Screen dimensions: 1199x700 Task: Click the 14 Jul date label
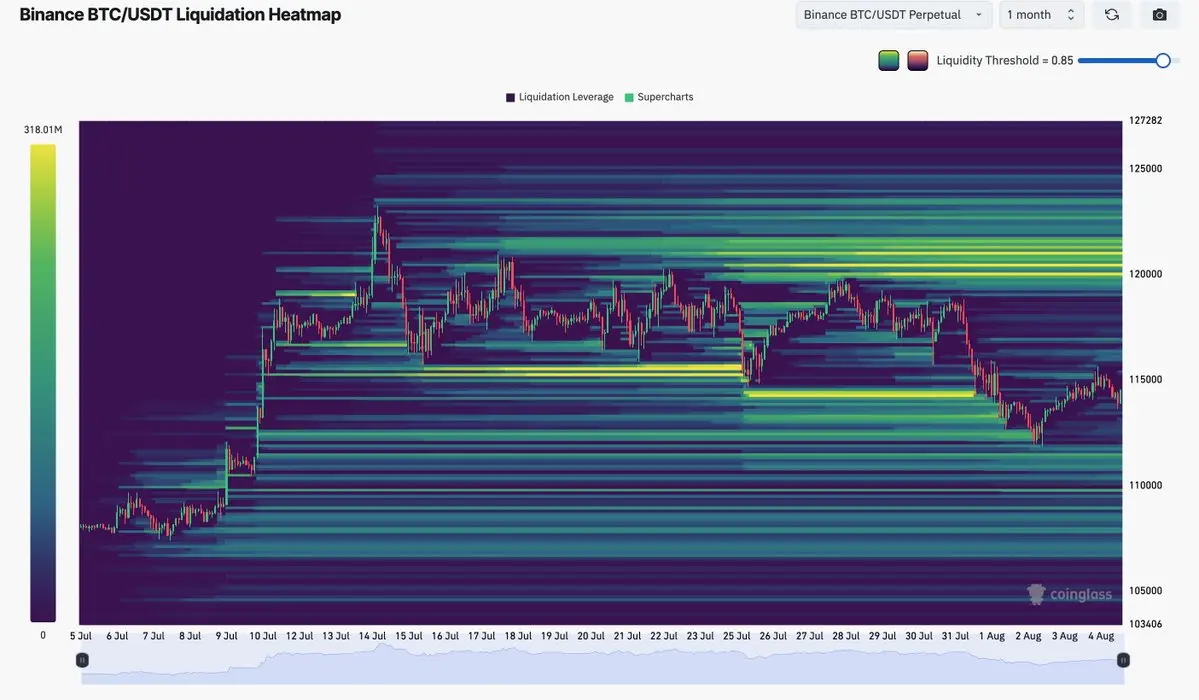[x=372, y=636]
